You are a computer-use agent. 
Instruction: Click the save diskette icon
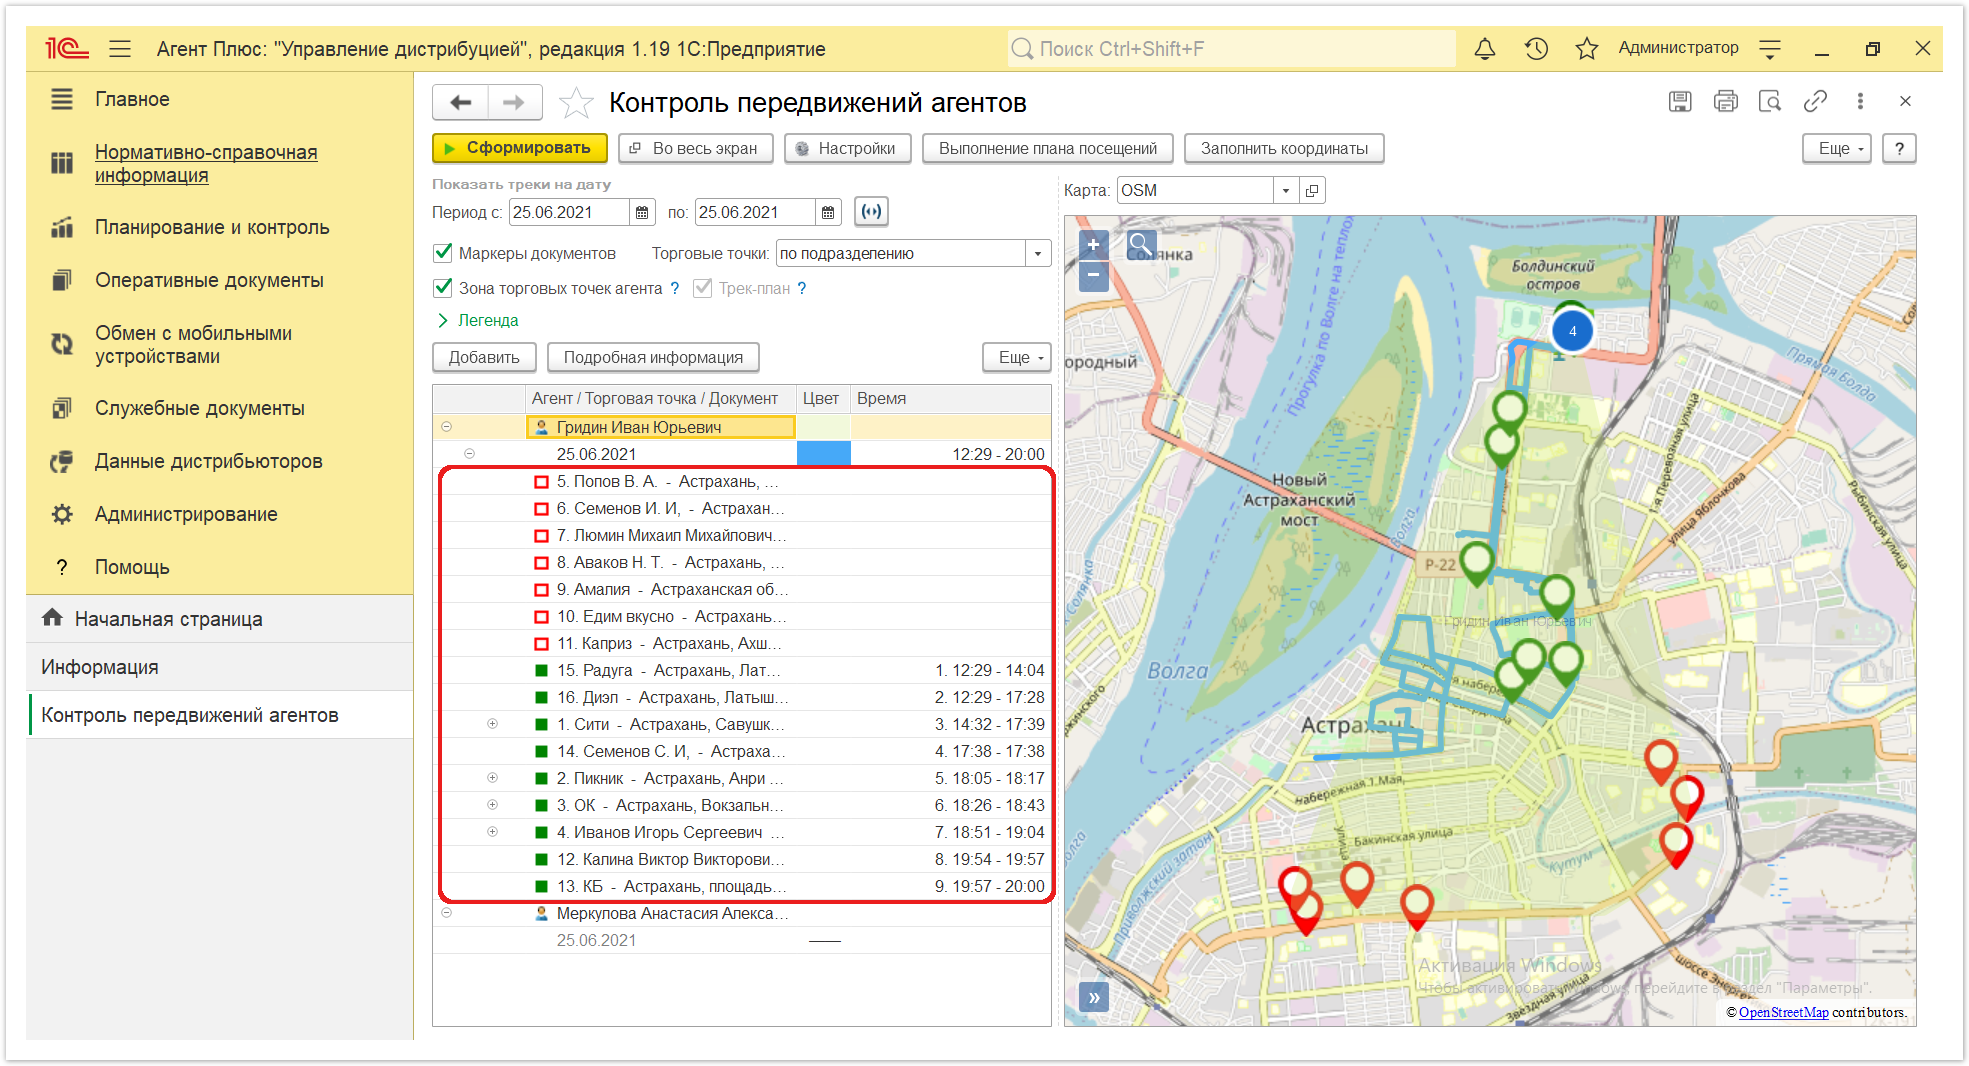tap(1680, 101)
